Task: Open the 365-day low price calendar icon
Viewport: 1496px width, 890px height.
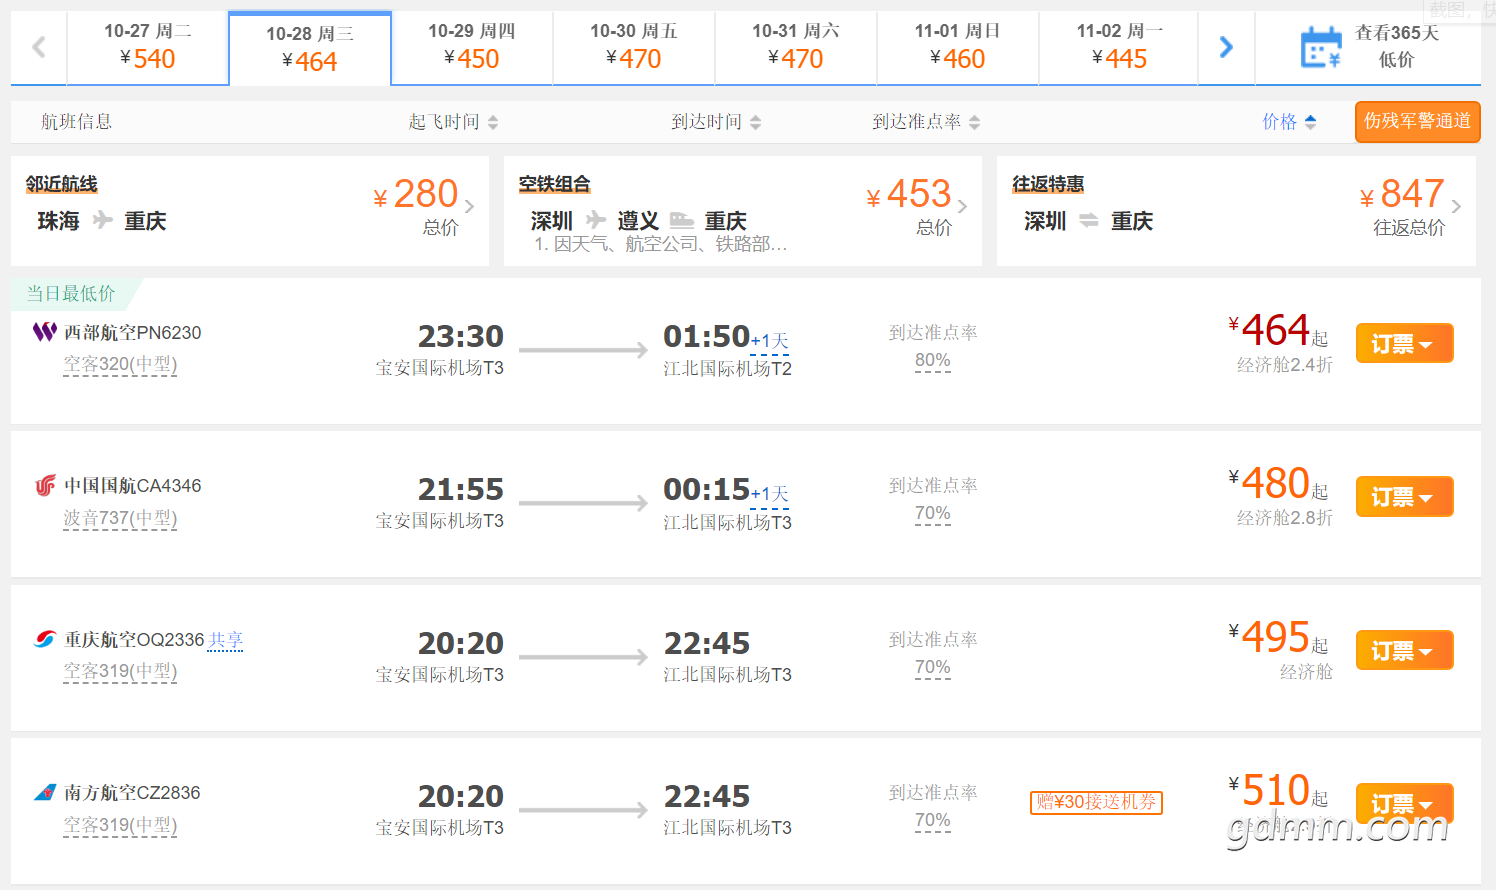Action: tap(1321, 47)
